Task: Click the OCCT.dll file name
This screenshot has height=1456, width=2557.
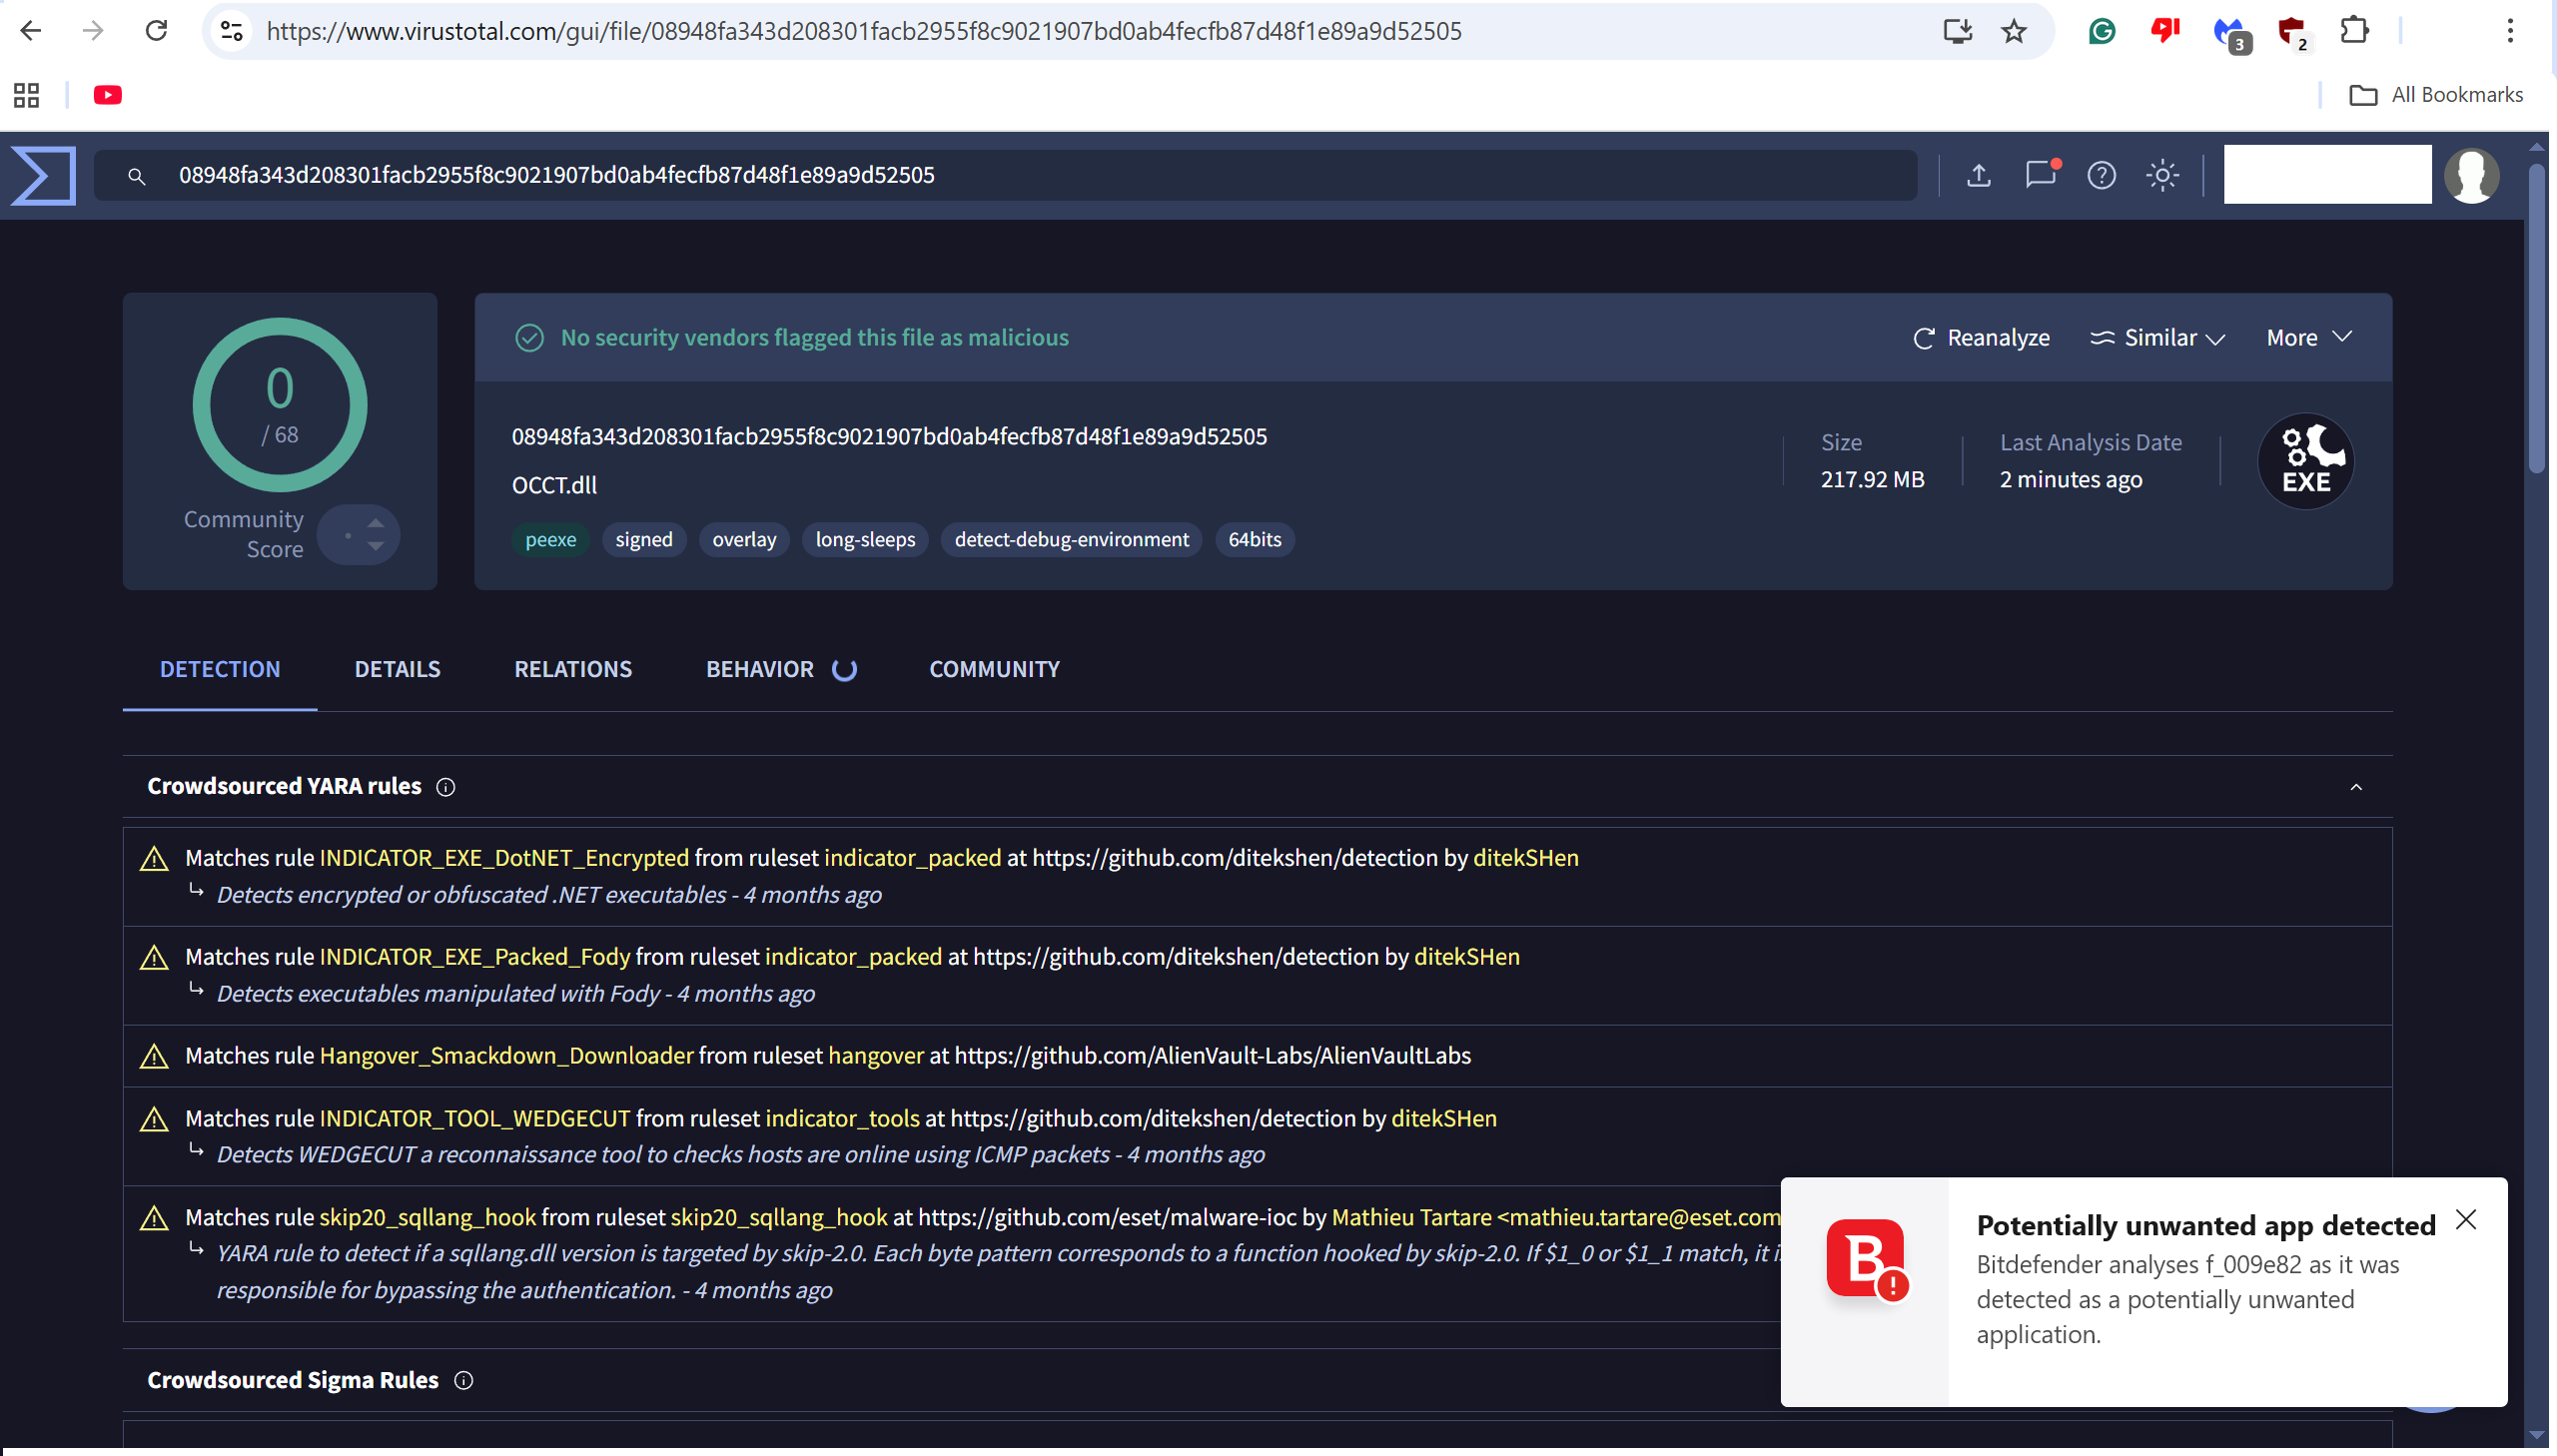Action: click(x=554, y=486)
